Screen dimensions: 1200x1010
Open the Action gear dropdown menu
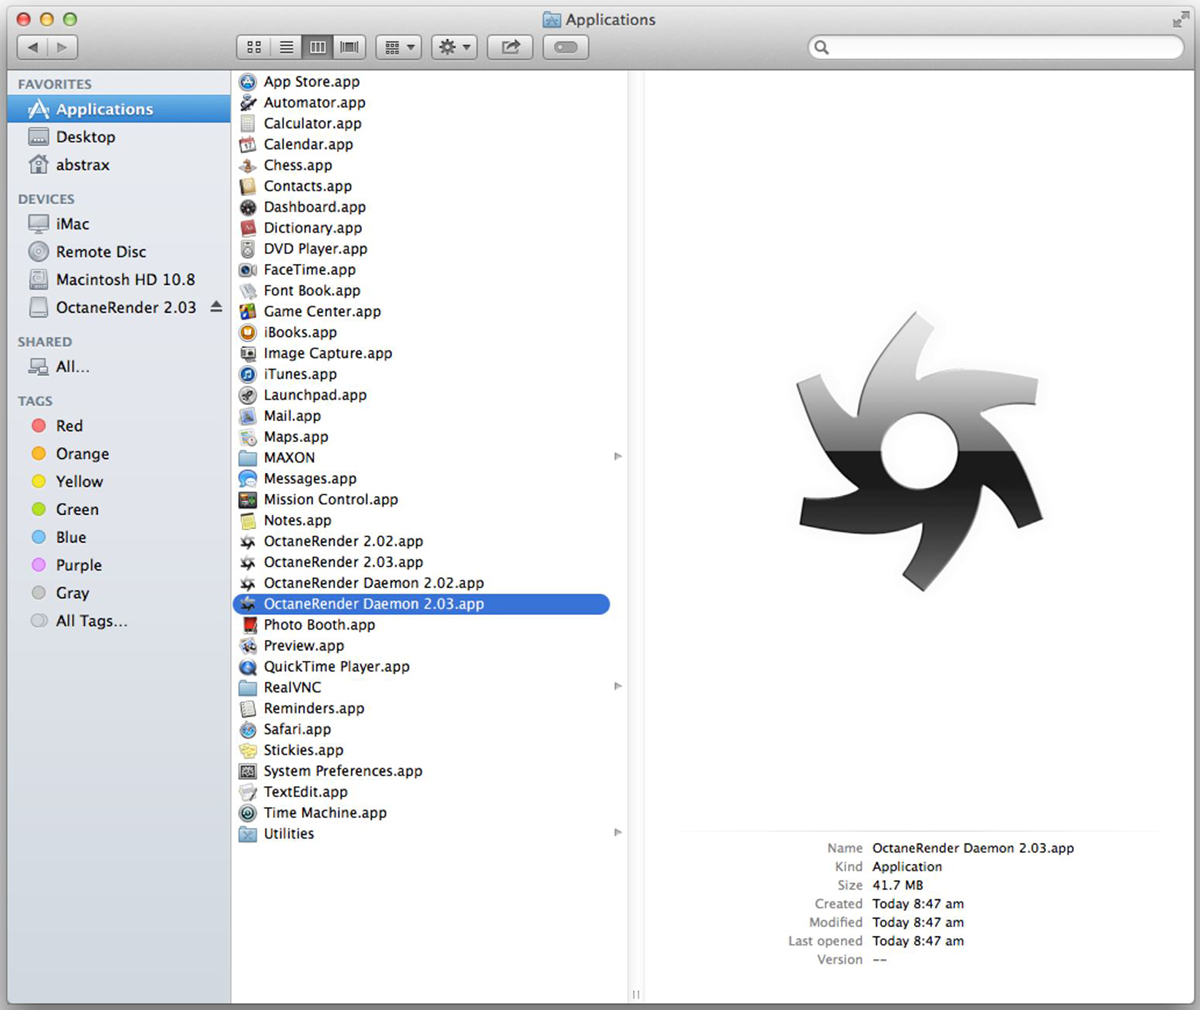[454, 47]
